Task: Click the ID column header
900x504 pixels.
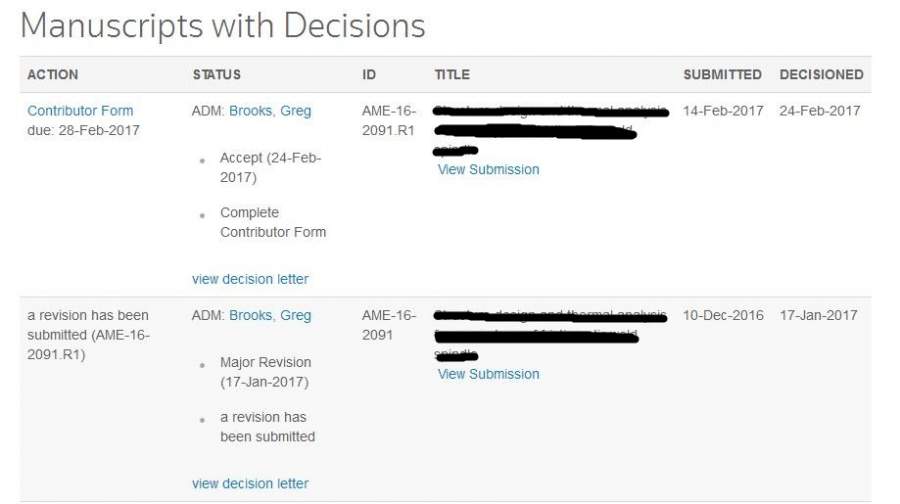Action: 370,75
